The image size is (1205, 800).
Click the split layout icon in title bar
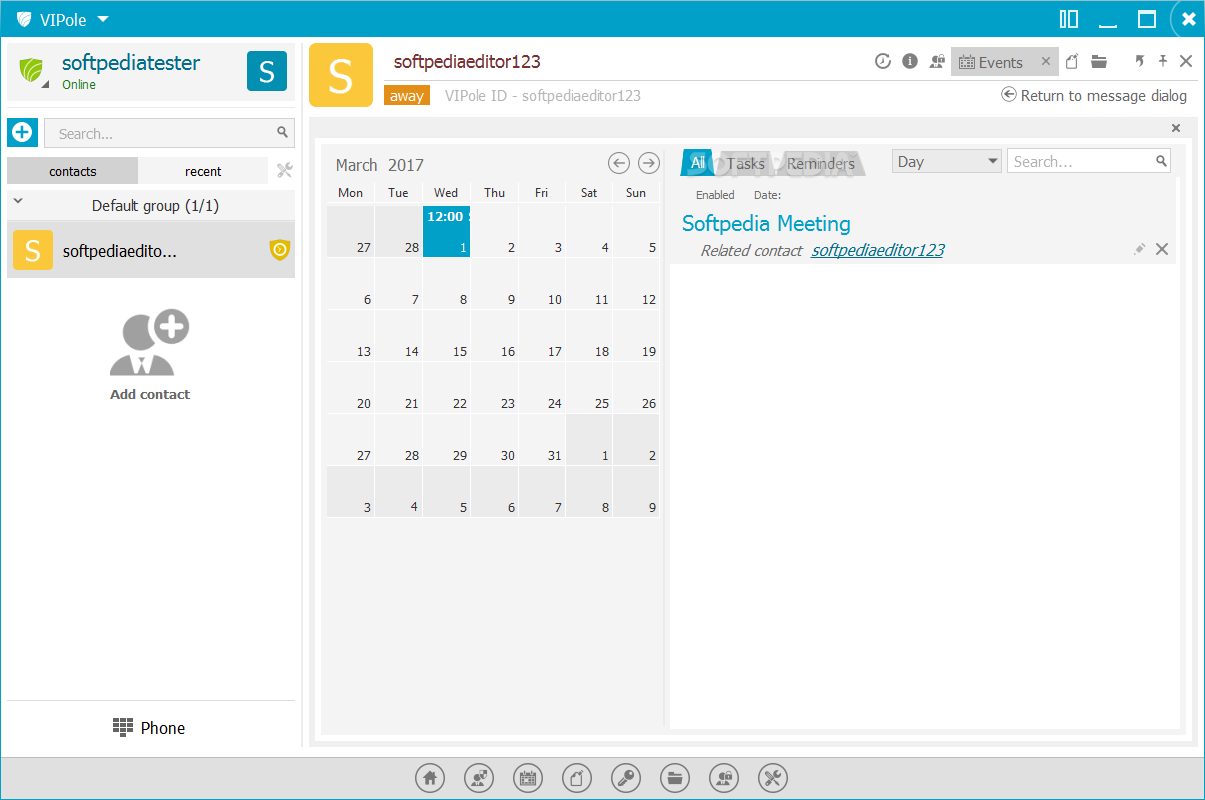1069,19
